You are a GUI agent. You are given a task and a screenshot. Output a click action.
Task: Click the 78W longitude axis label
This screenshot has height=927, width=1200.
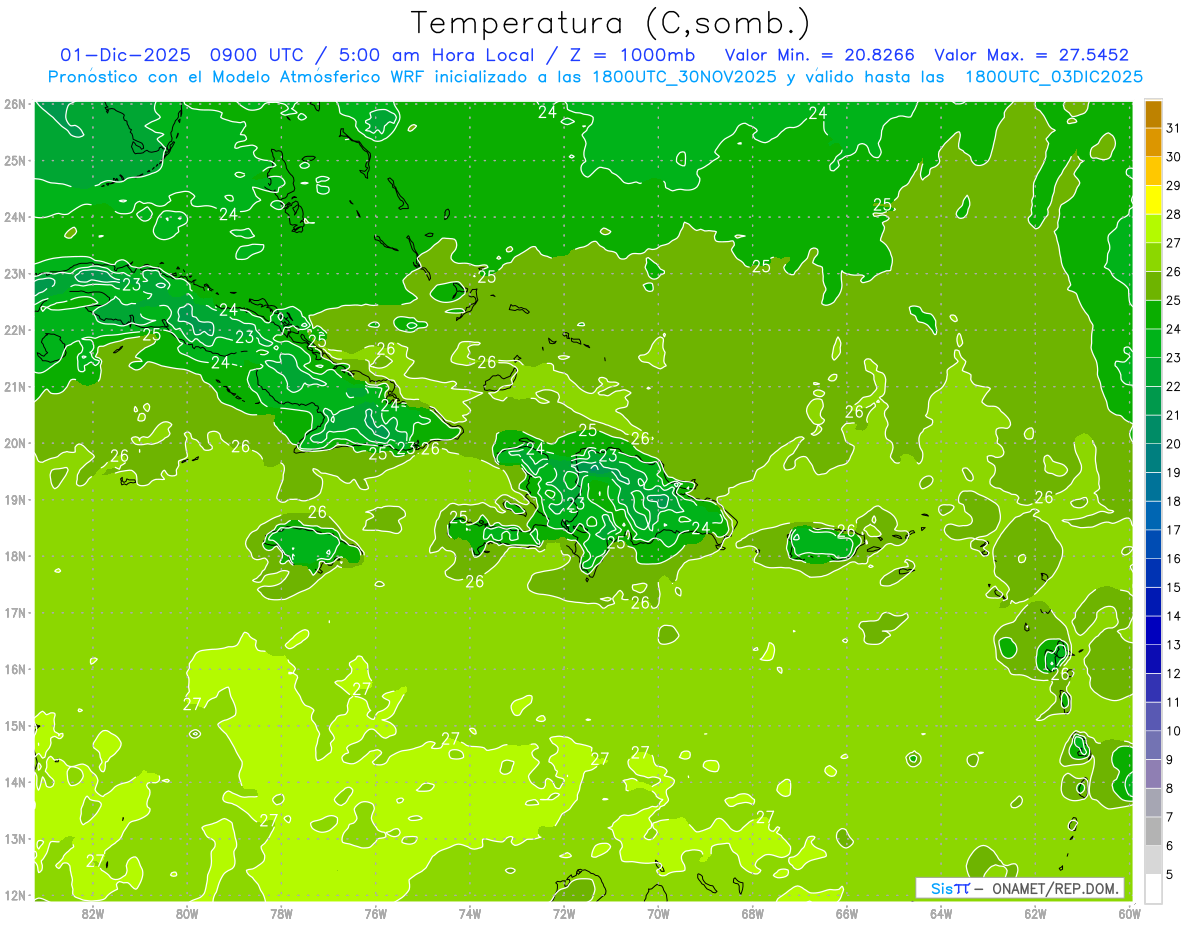(x=281, y=913)
